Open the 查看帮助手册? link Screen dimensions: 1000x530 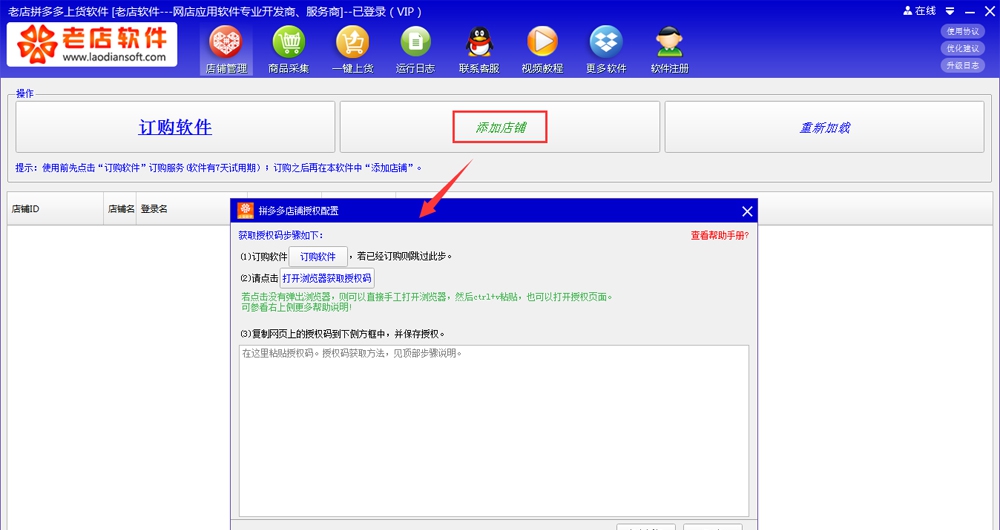click(719, 235)
